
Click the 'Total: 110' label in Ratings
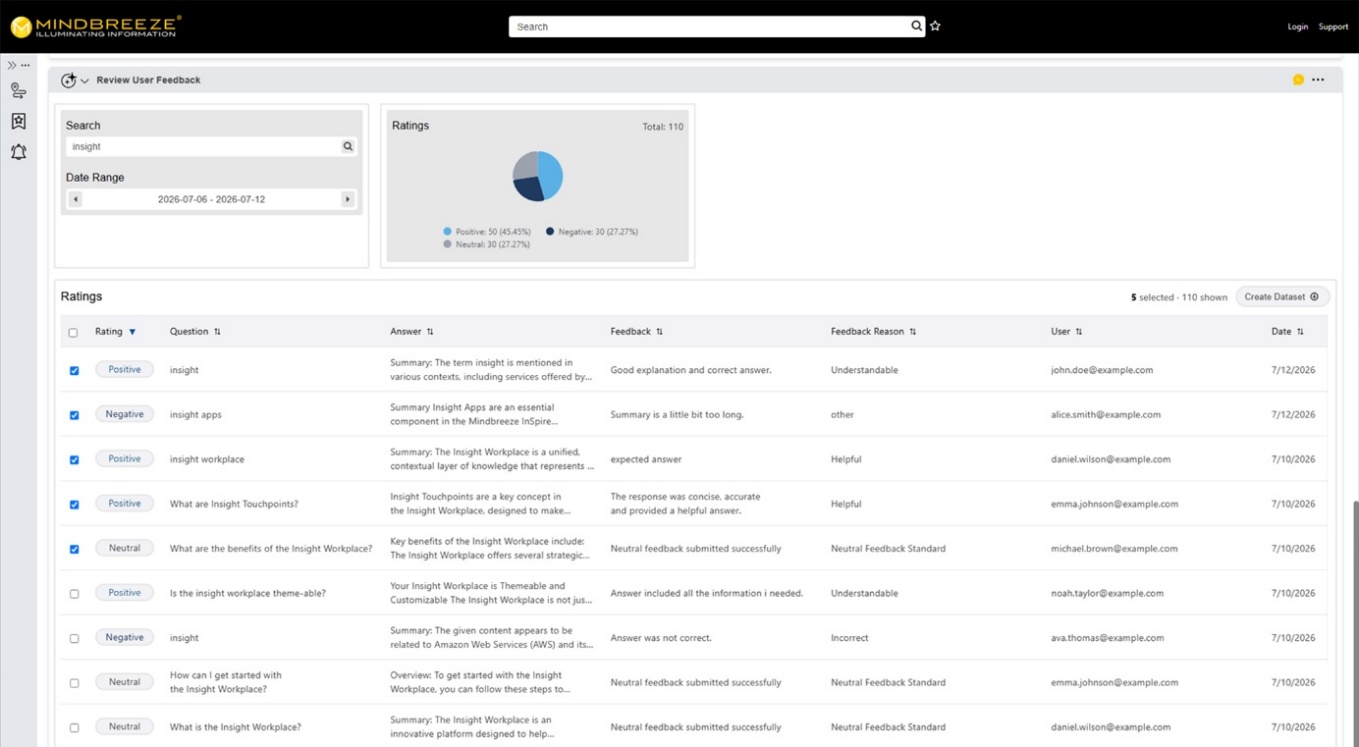(663, 127)
